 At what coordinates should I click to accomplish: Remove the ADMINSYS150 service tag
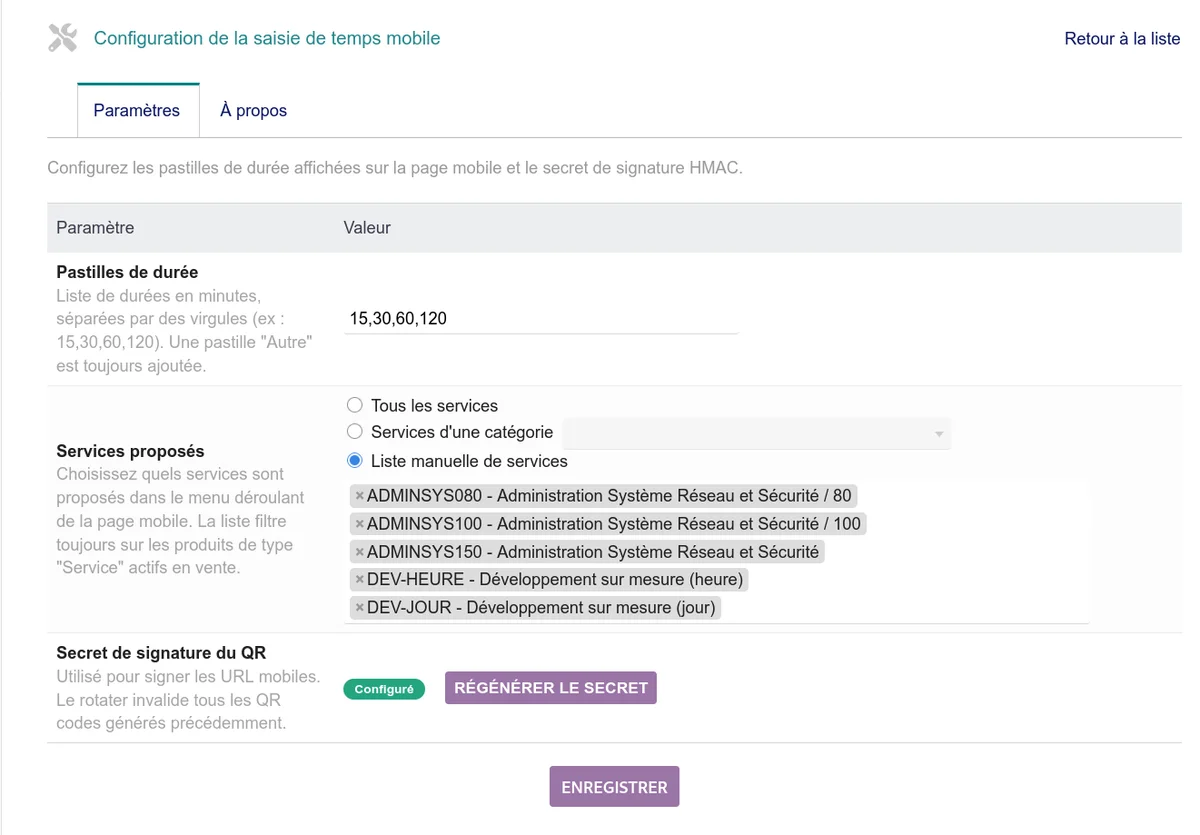(x=360, y=552)
